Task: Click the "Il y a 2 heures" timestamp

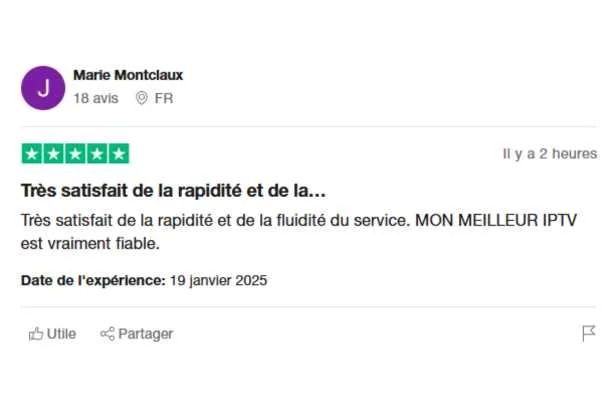Action: pos(549,154)
